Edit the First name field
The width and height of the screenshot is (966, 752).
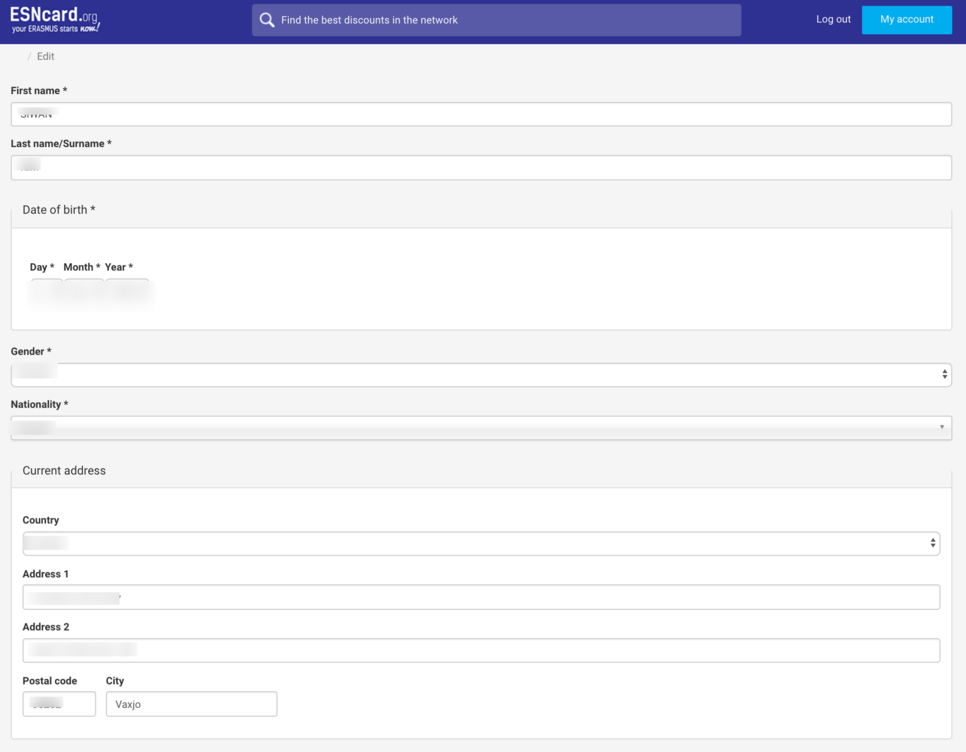[x=481, y=115]
